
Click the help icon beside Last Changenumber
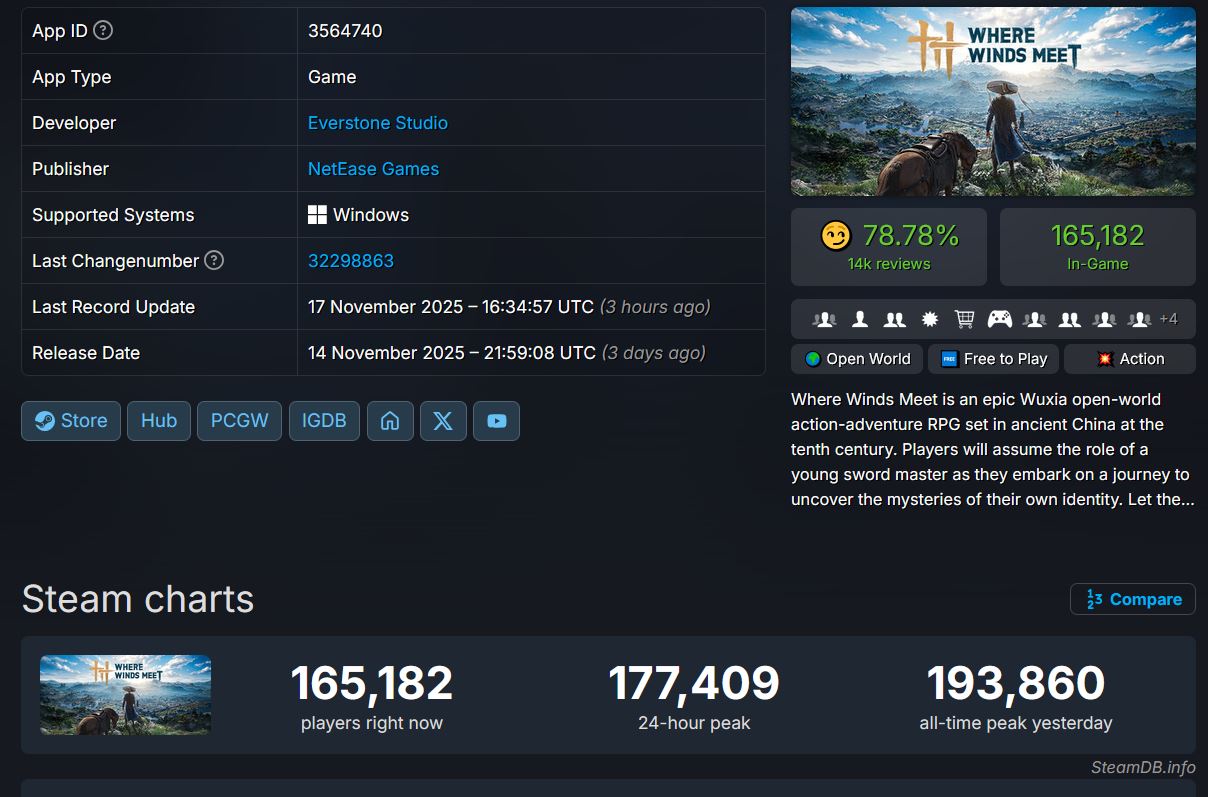(214, 260)
